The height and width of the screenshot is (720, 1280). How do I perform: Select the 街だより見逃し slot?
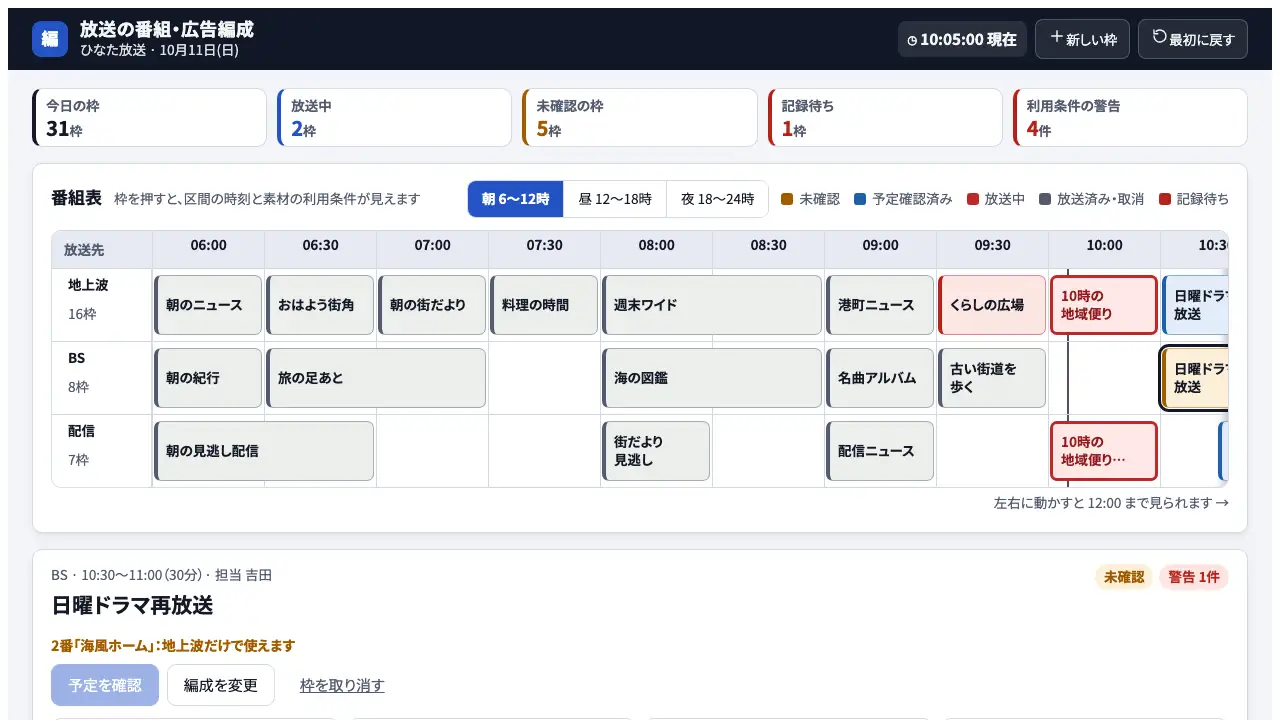656,451
